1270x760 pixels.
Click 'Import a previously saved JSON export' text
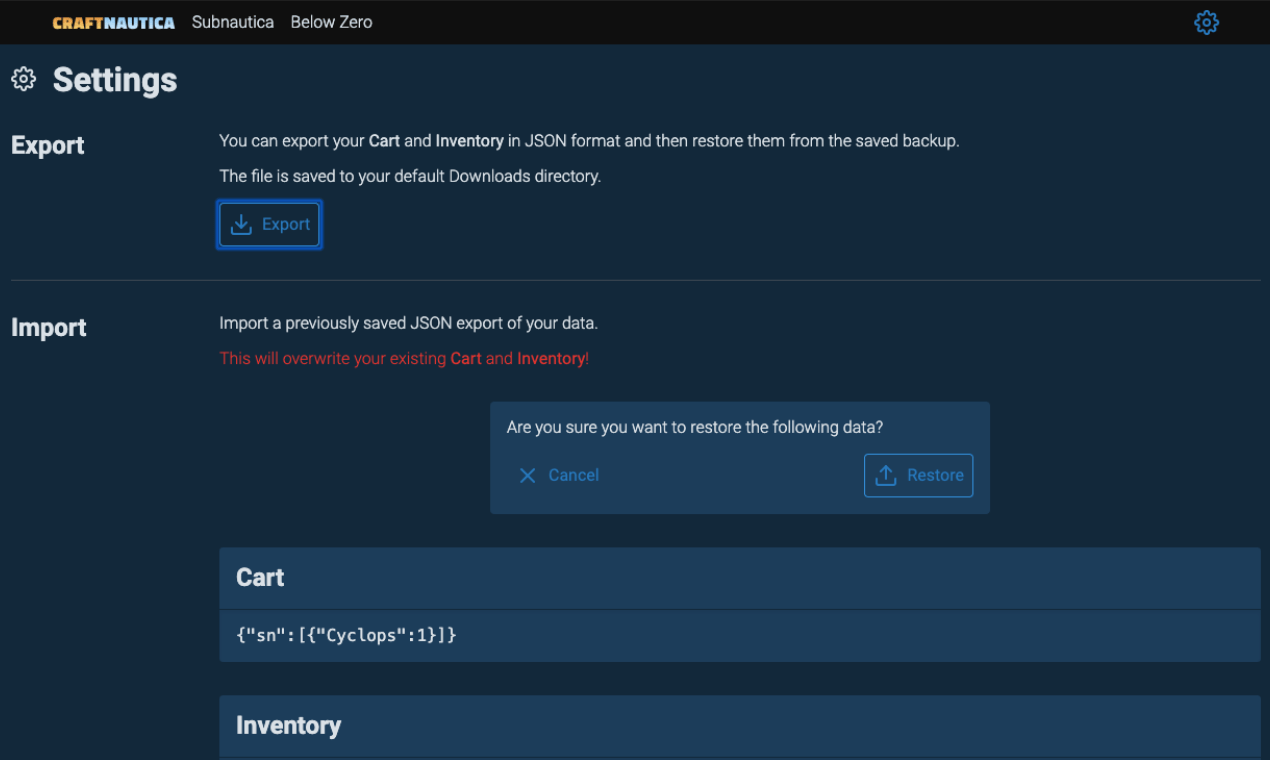coord(408,323)
